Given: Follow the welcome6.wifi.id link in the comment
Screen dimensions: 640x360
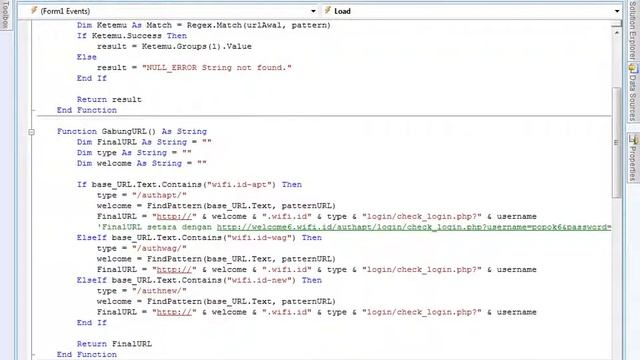Looking at the screenshot, I should pyautogui.click(x=414, y=227).
